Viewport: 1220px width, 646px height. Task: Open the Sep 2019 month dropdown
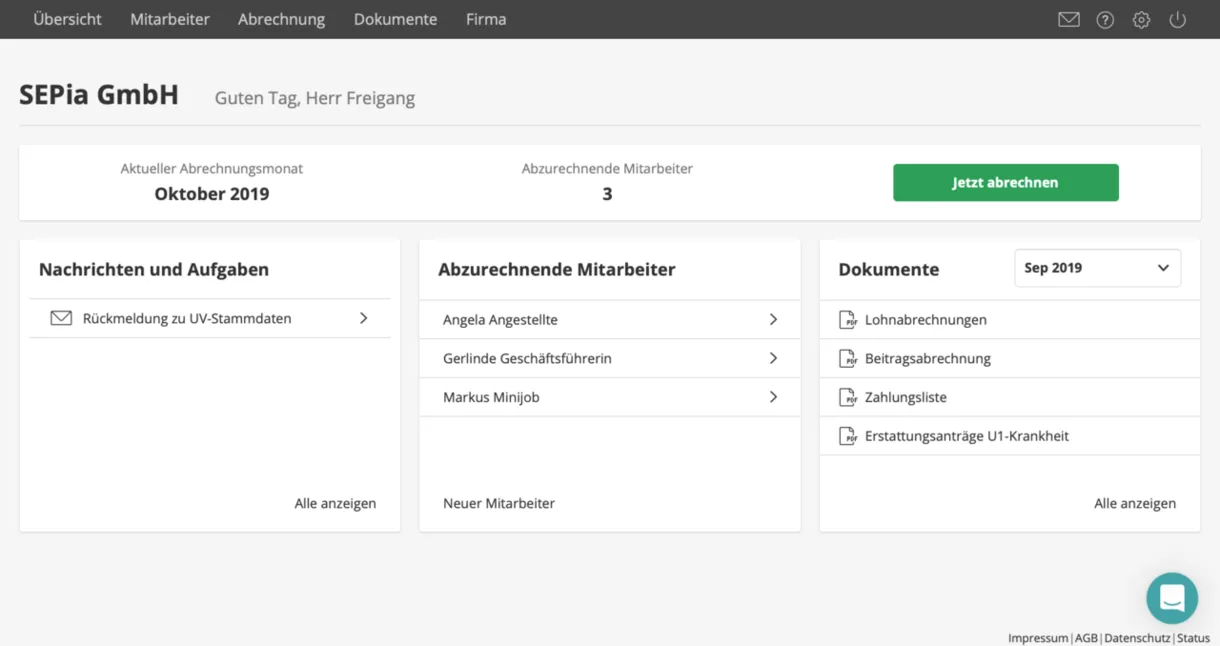pyautogui.click(x=1097, y=268)
